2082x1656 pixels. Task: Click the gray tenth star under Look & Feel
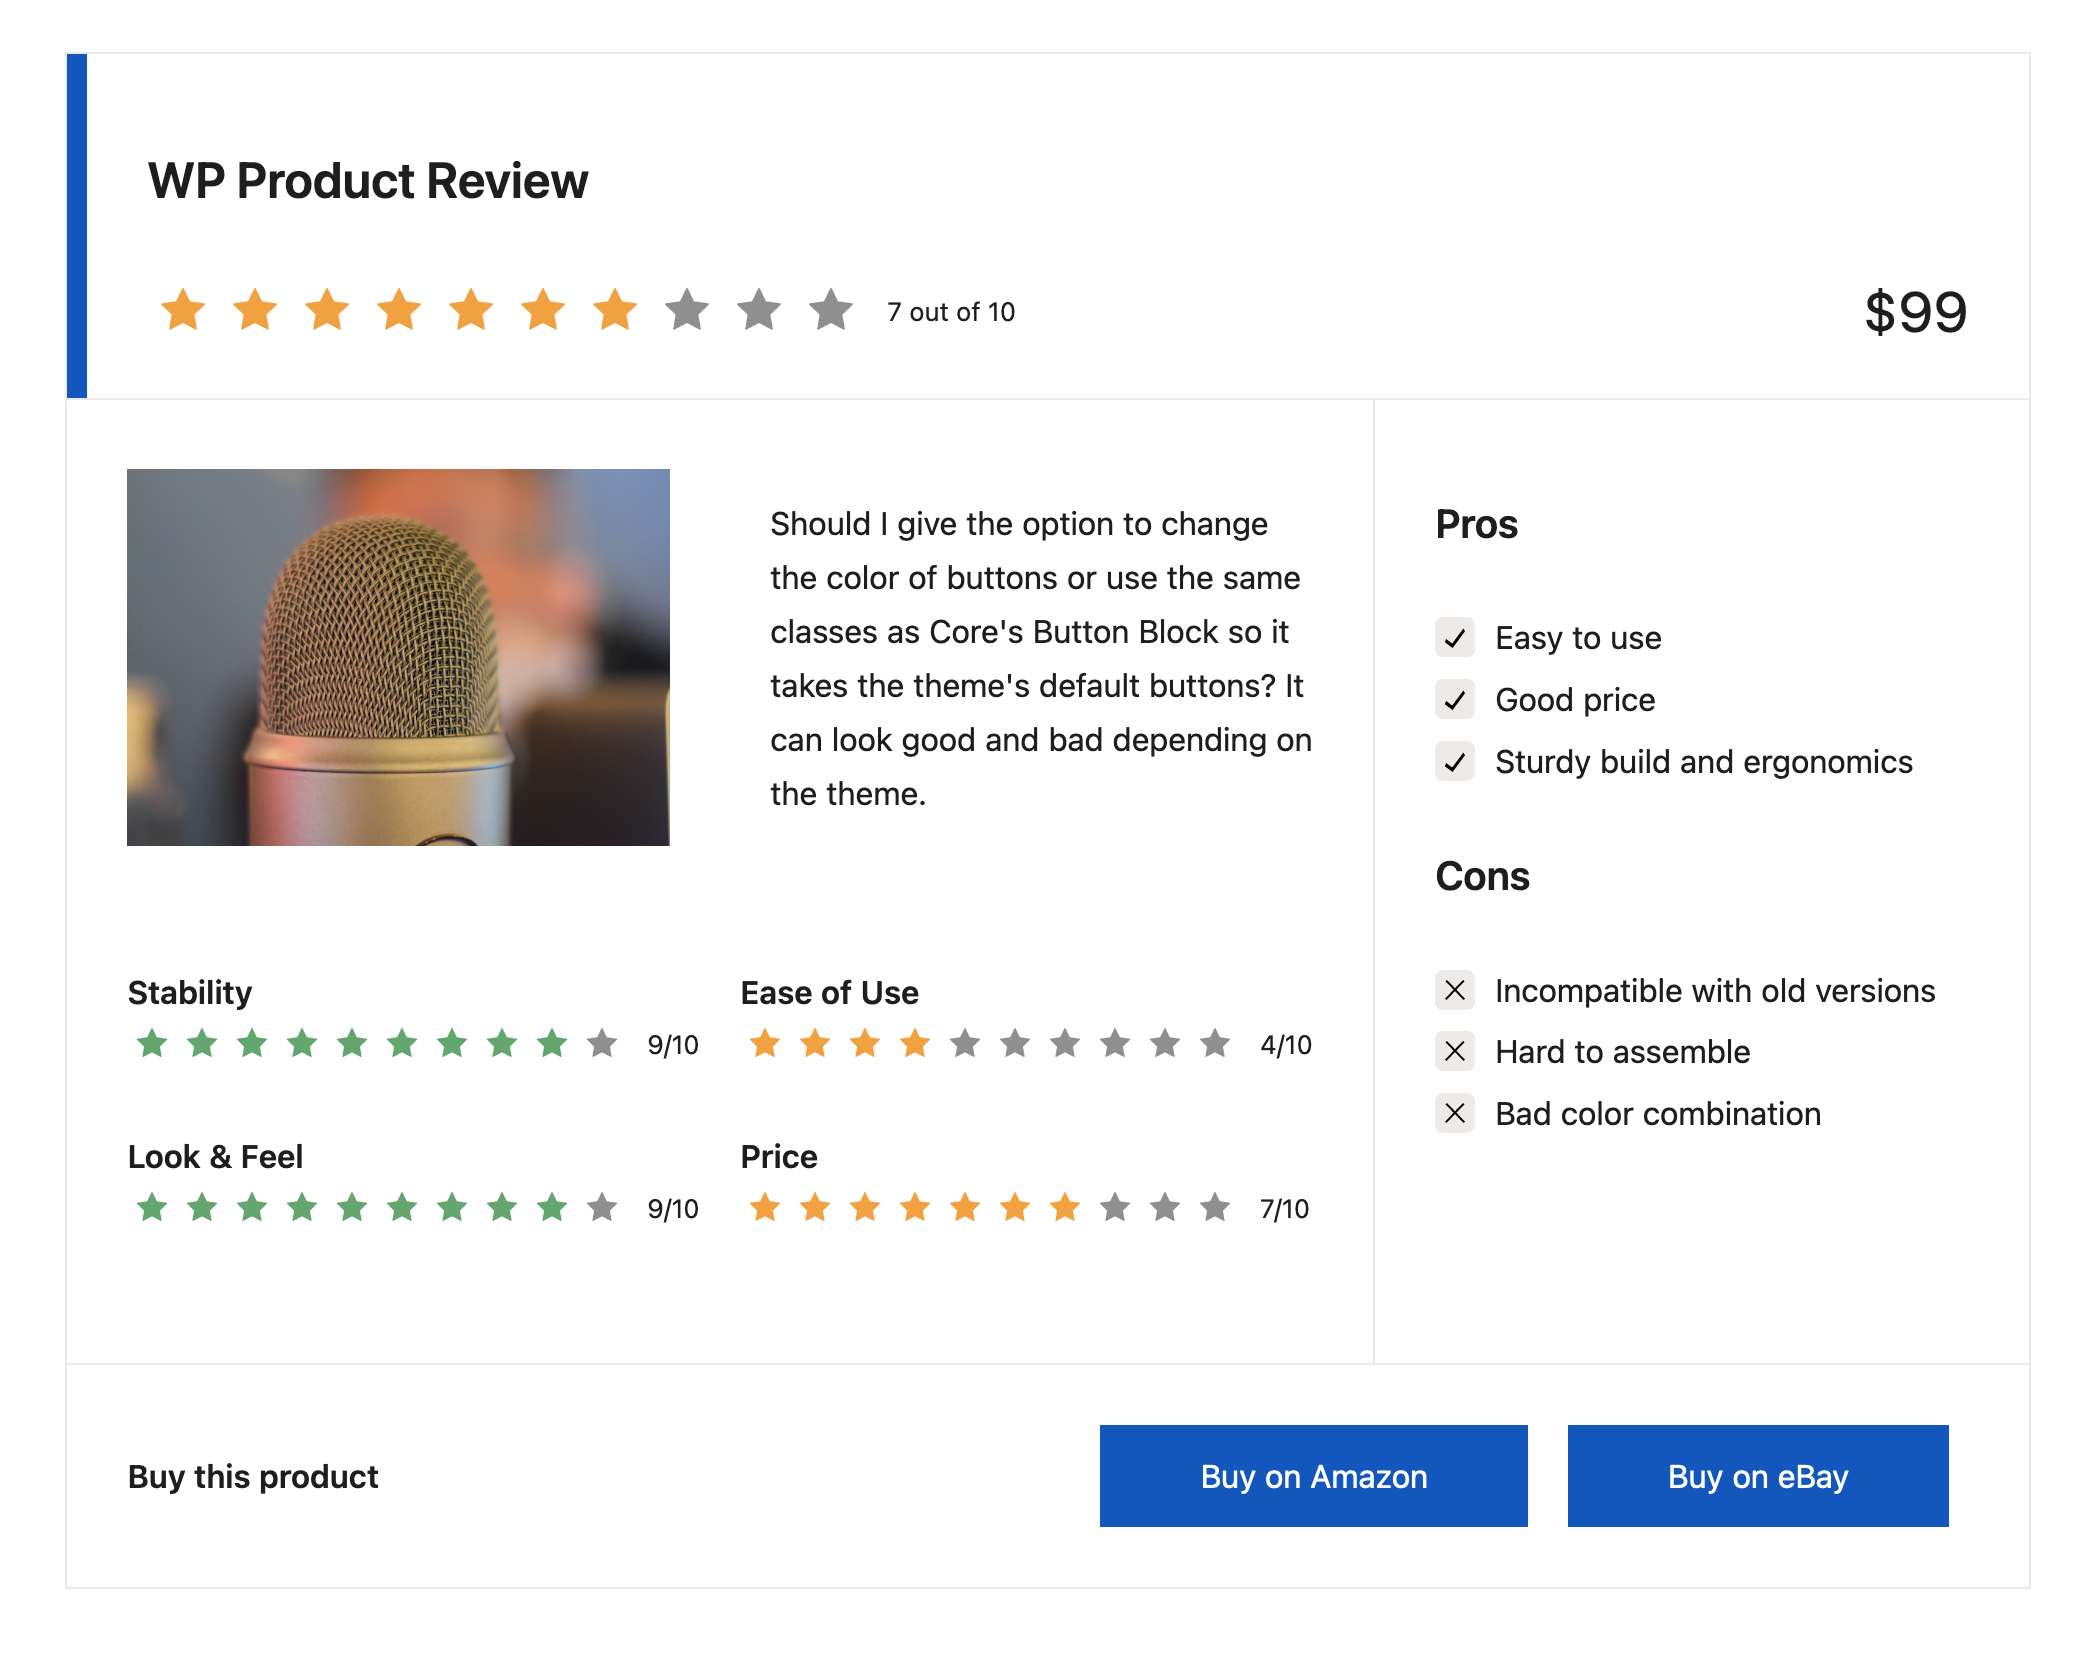(602, 1208)
